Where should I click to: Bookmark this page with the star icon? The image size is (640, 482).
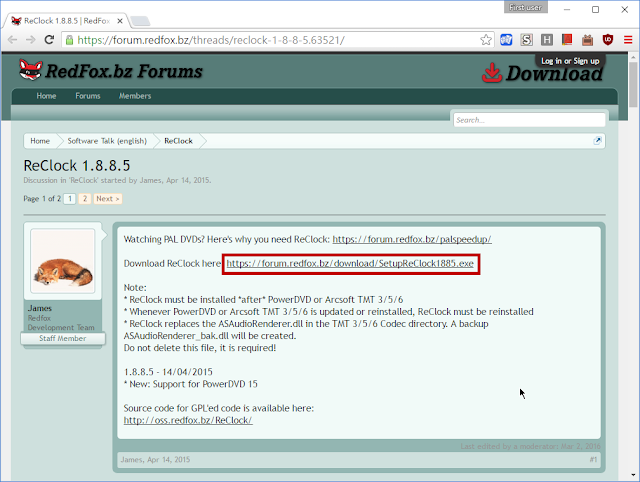[x=486, y=40]
